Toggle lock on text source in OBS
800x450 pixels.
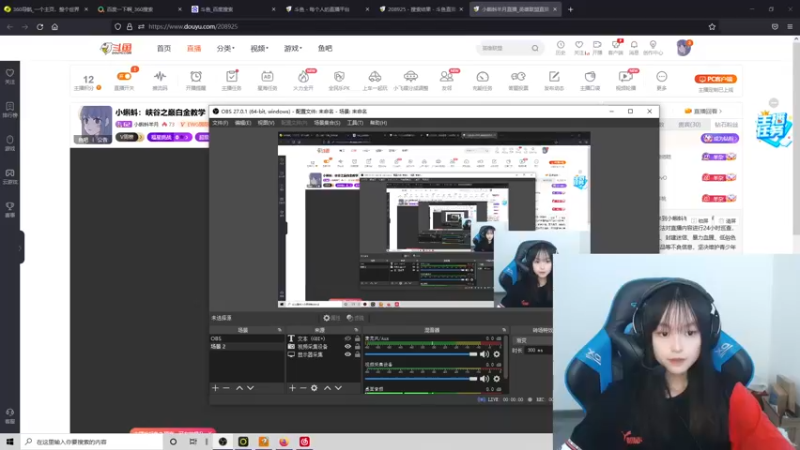[x=357, y=339]
